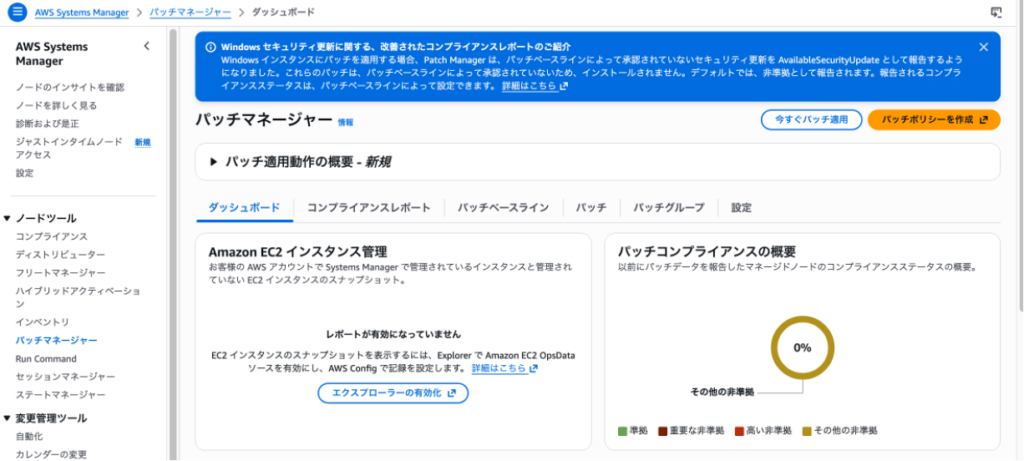Click the green 準拠 legend swatch

622,431
